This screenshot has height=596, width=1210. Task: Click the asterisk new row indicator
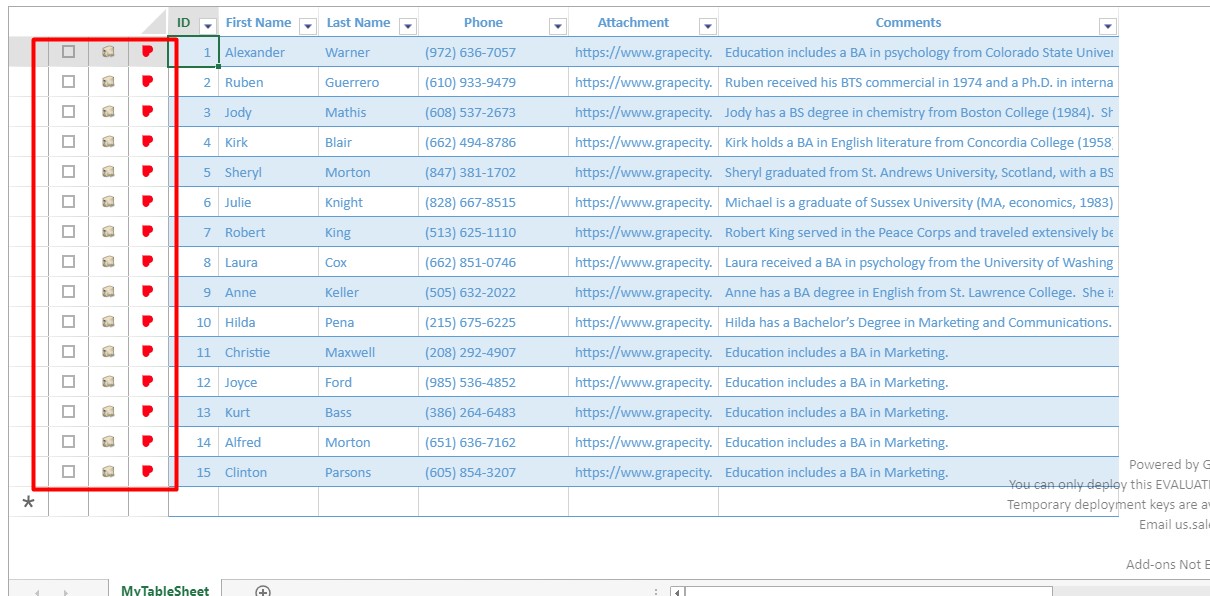[29, 502]
